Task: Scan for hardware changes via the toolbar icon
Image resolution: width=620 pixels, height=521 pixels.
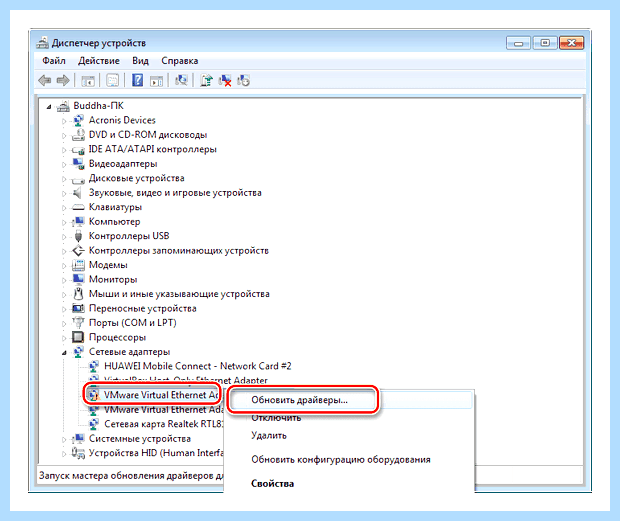Action: [181, 81]
